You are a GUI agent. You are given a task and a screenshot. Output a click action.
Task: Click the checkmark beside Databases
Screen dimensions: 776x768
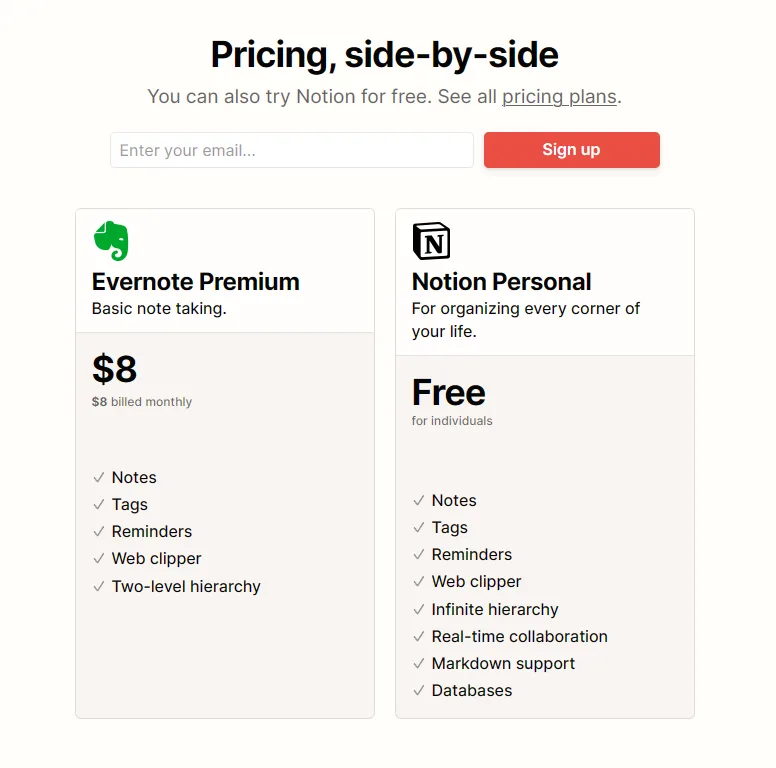419,691
